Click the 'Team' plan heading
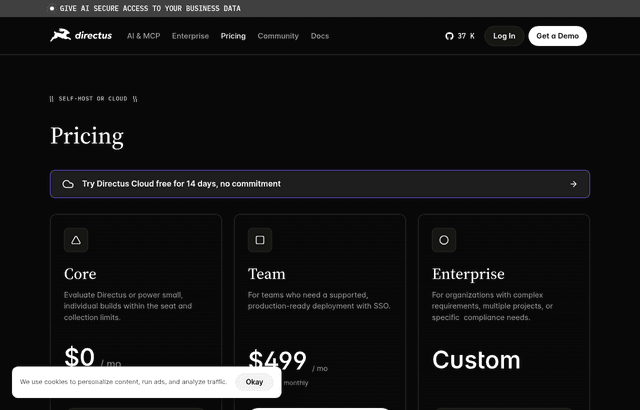The width and height of the screenshot is (640, 410). tap(267, 274)
